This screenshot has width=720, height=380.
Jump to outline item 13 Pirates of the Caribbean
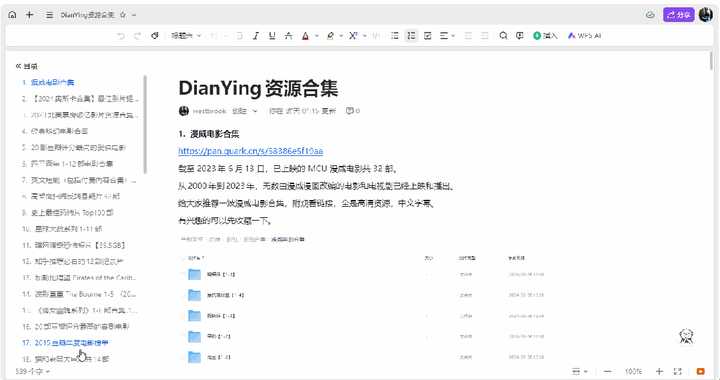click(x=79, y=277)
